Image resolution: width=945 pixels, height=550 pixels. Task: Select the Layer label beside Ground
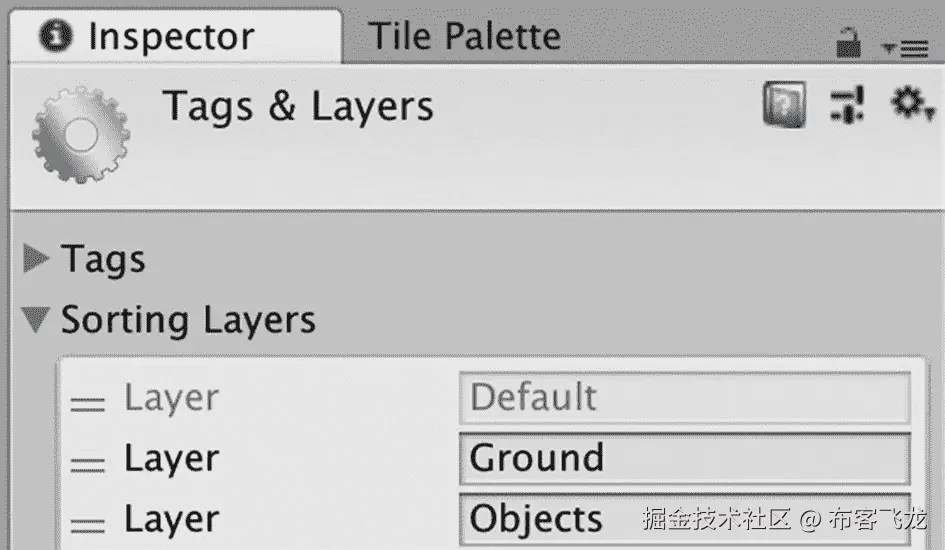point(171,459)
